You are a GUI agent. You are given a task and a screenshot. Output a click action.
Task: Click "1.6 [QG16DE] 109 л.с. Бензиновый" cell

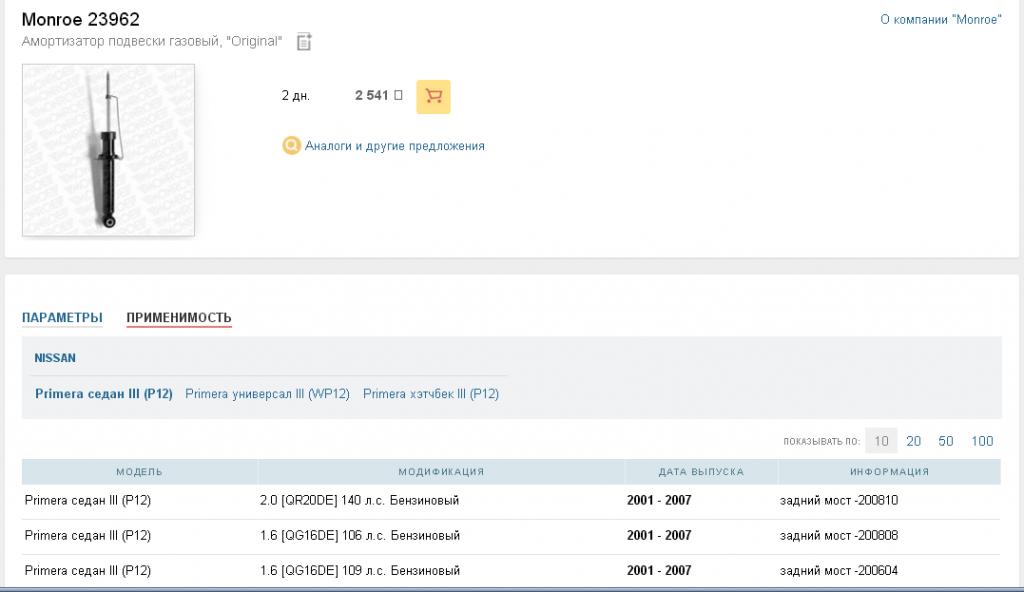tap(360, 570)
